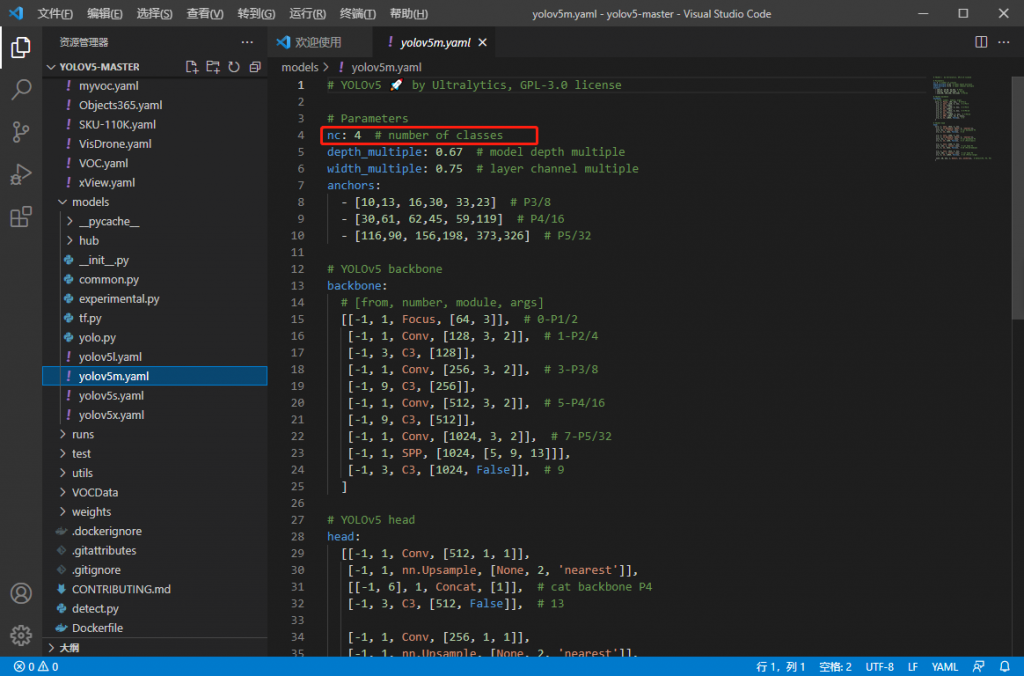1024x676 pixels.
Task: Click the New Folder icon in explorer header
Action: point(213,67)
